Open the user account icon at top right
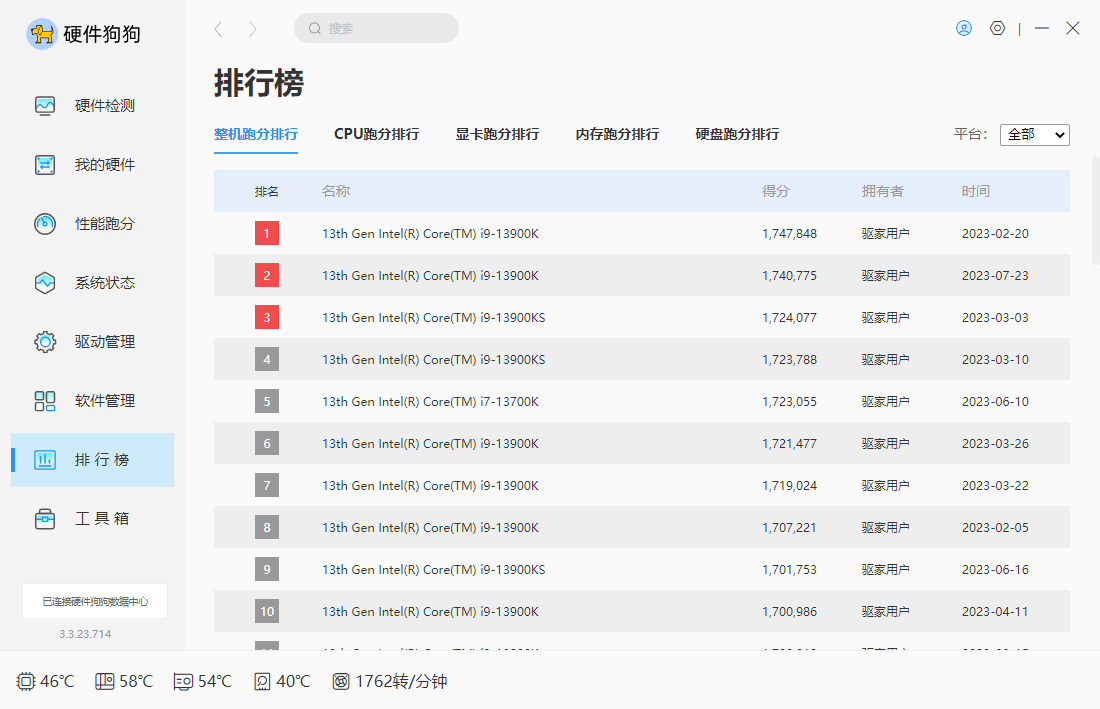 [x=963, y=28]
